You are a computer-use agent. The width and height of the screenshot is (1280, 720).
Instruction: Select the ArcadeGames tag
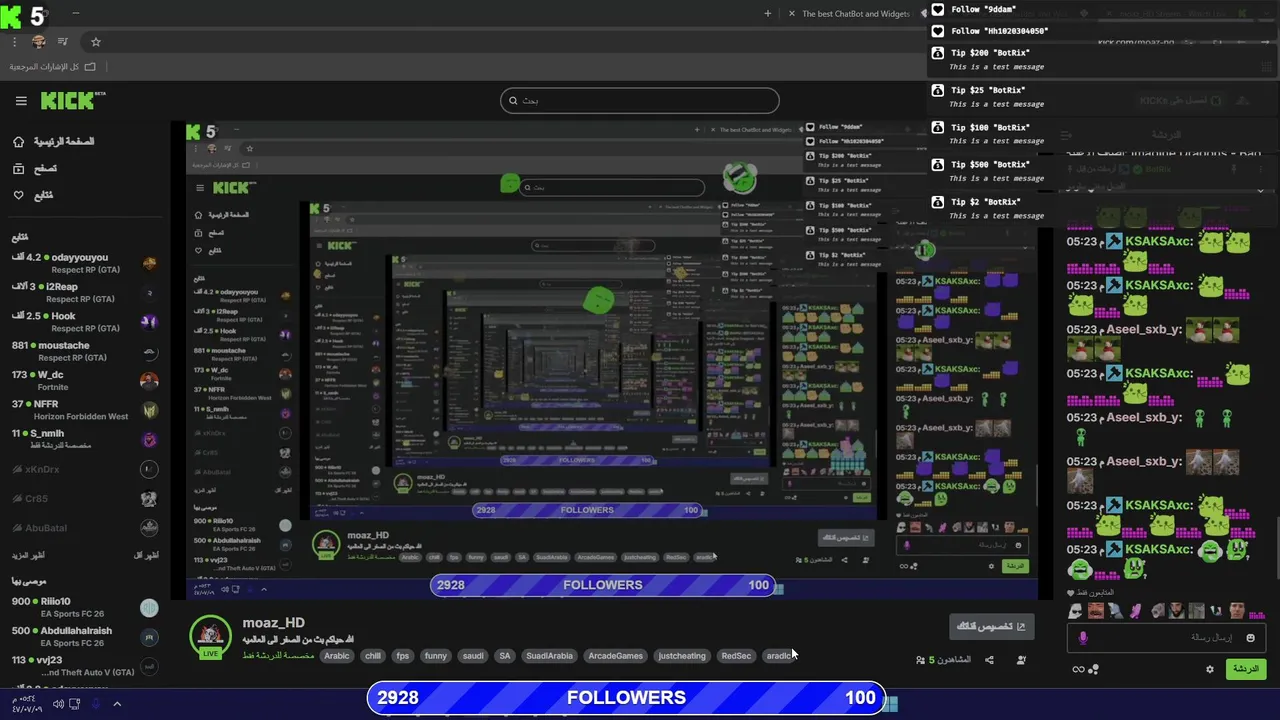pos(616,656)
